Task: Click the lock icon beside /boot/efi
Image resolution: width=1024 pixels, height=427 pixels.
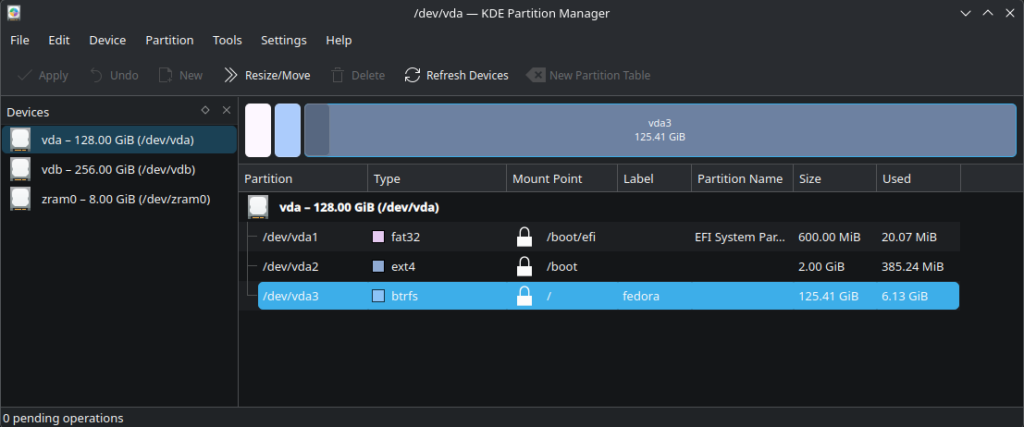Action: [x=524, y=236]
